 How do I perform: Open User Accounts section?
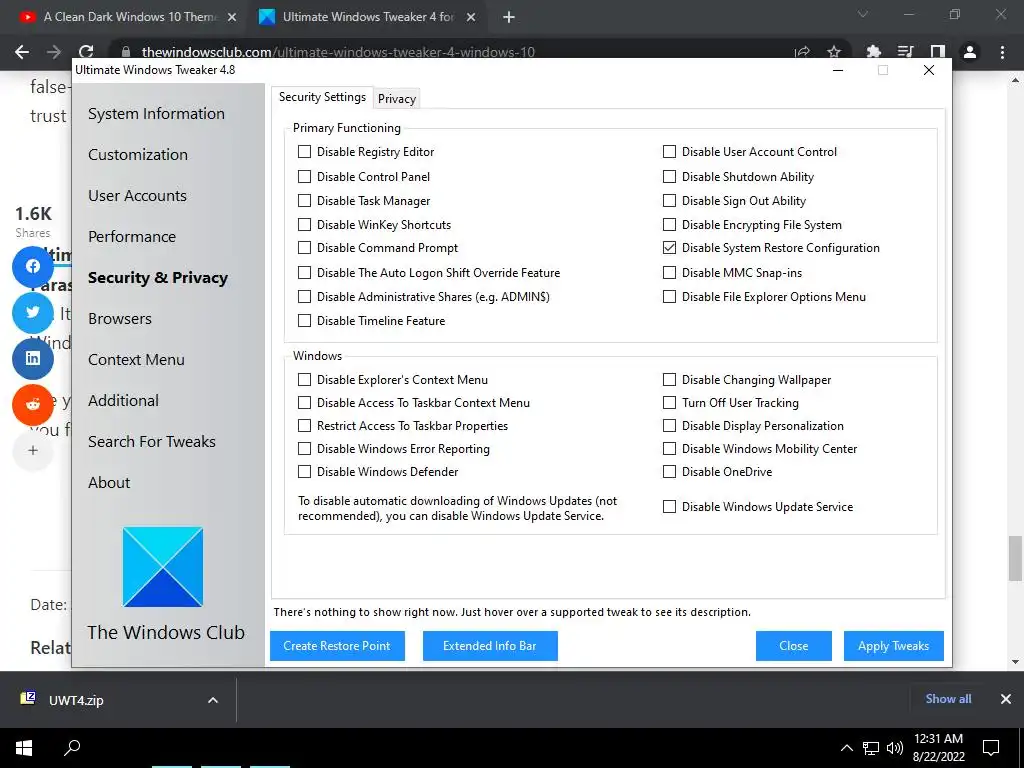pos(137,196)
